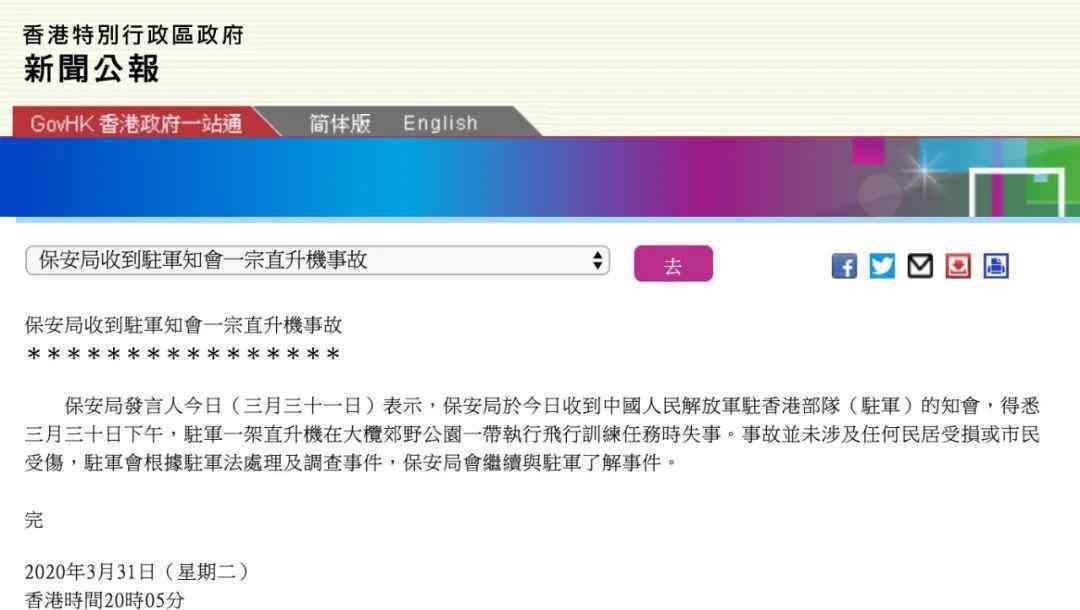1080x610 pixels.
Task: Click 香港特別行政區政府 header text
Action: (x=133, y=34)
